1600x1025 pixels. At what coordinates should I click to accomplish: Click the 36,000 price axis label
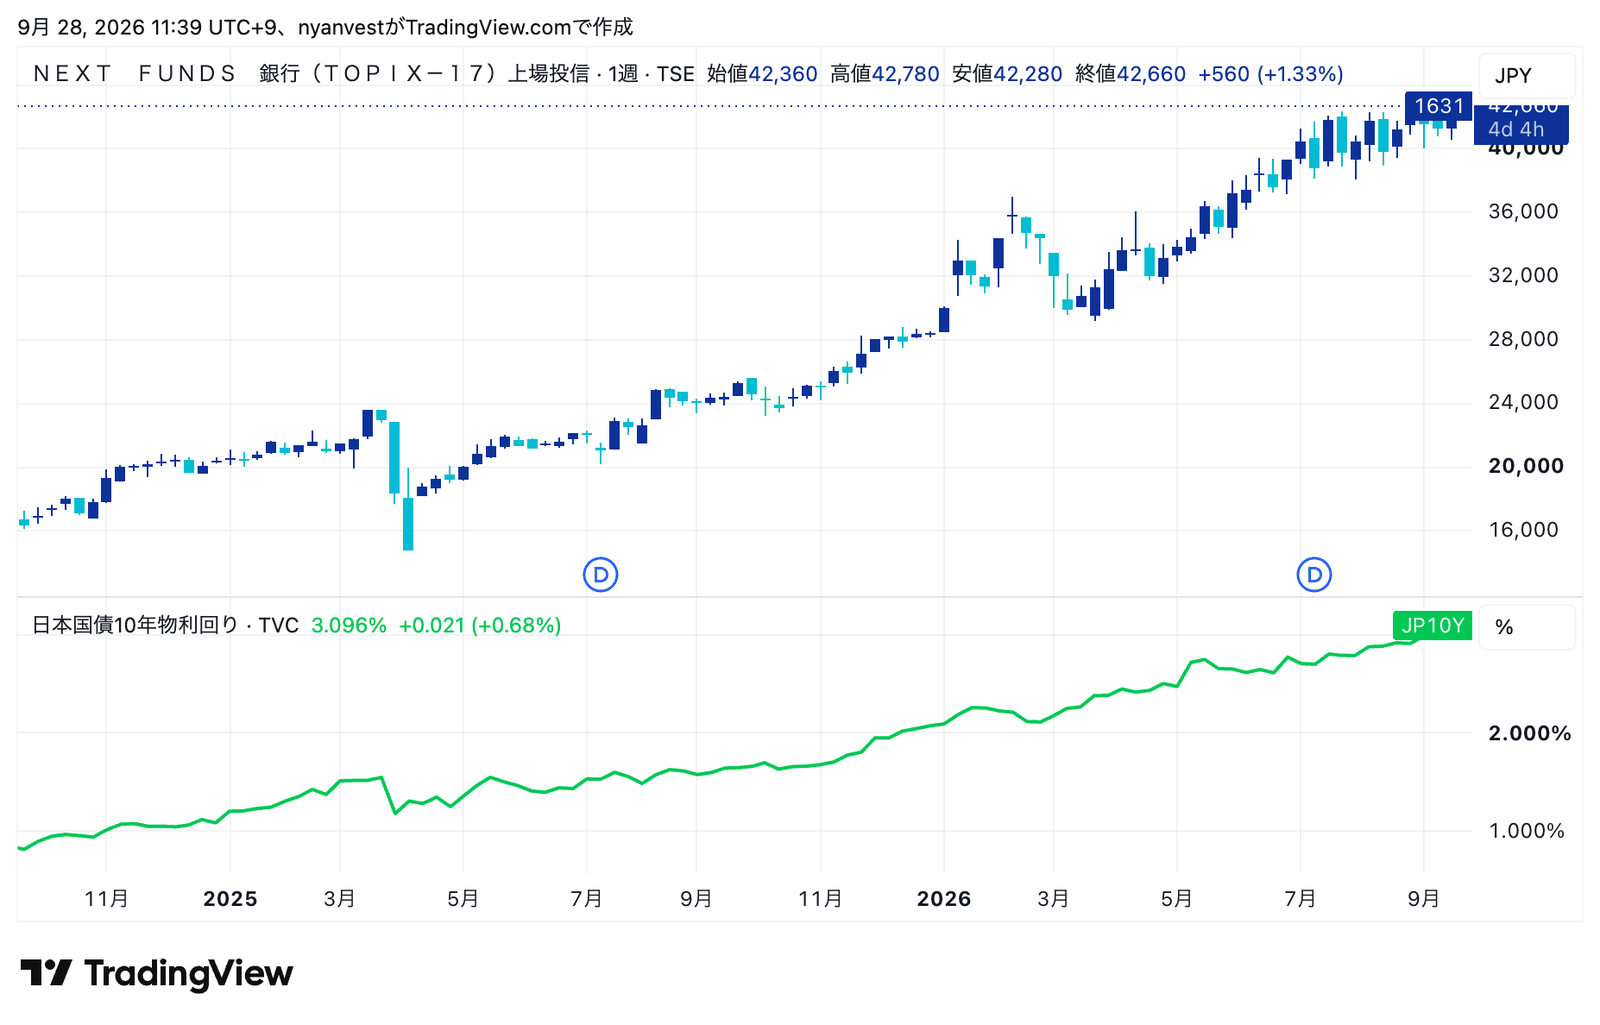(1524, 211)
